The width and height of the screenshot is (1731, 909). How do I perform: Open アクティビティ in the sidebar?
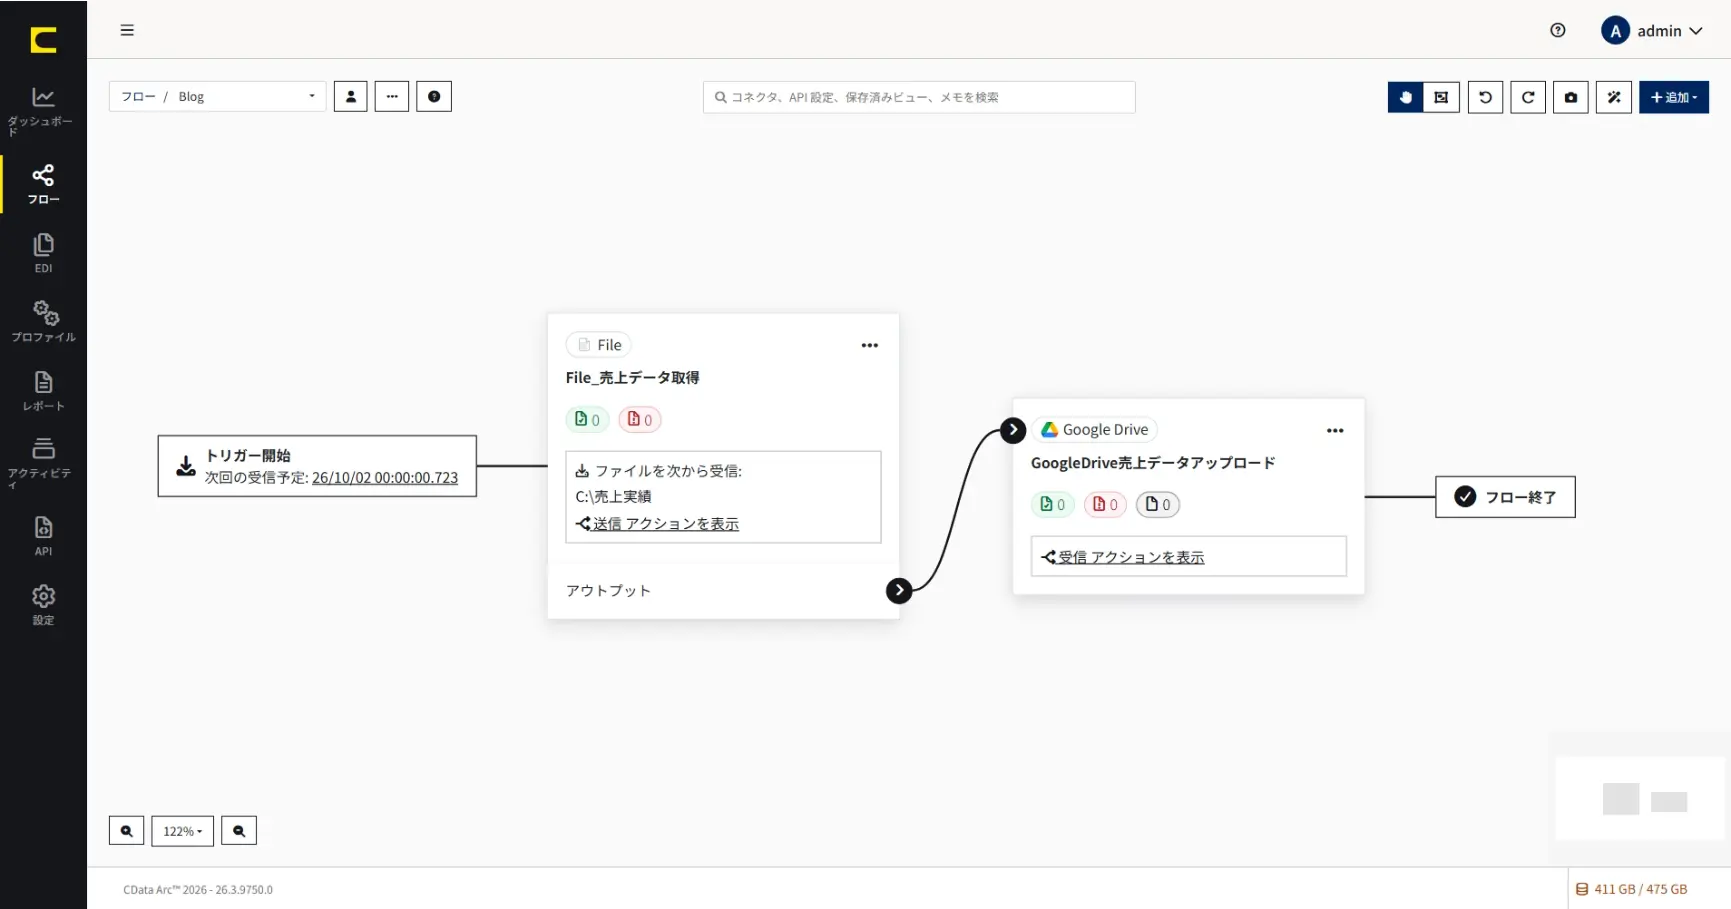[43, 462]
